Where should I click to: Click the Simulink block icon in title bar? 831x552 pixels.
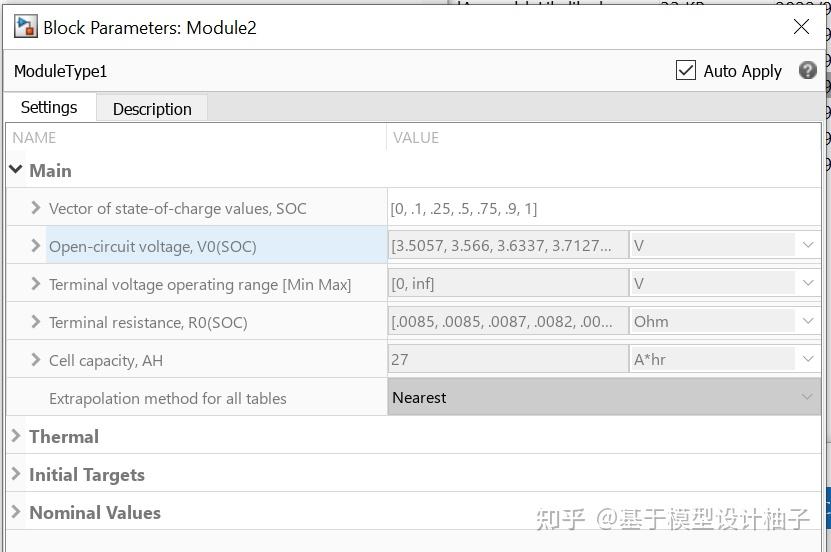[25, 26]
